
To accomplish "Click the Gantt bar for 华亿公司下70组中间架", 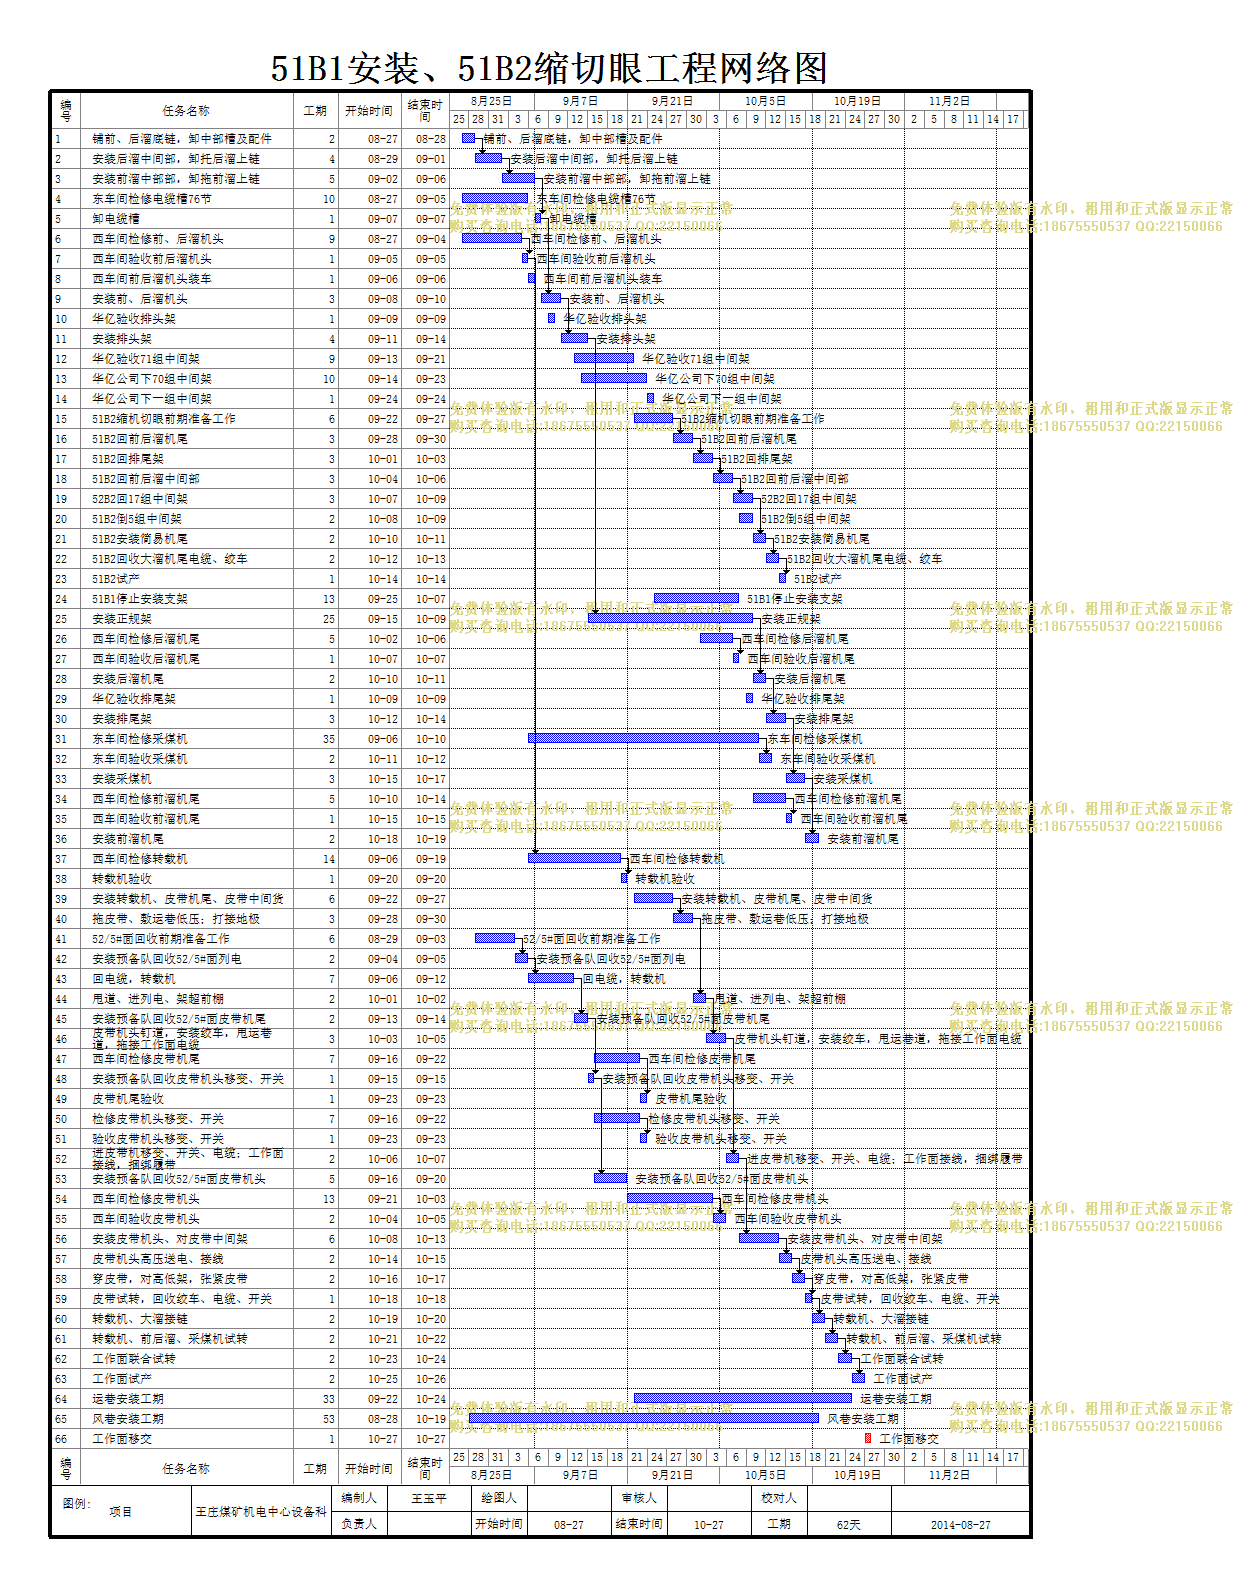I will pos(614,378).
